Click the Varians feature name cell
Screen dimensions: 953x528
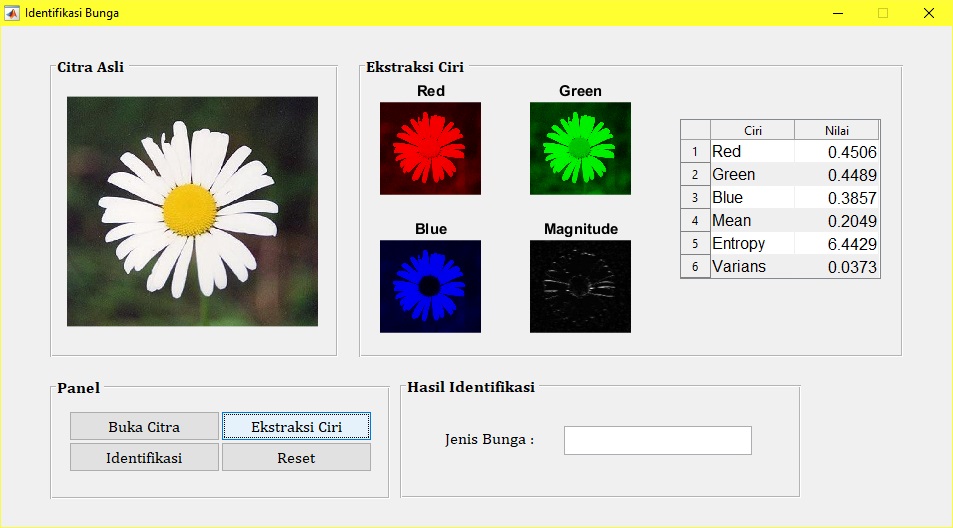(752, 267)
